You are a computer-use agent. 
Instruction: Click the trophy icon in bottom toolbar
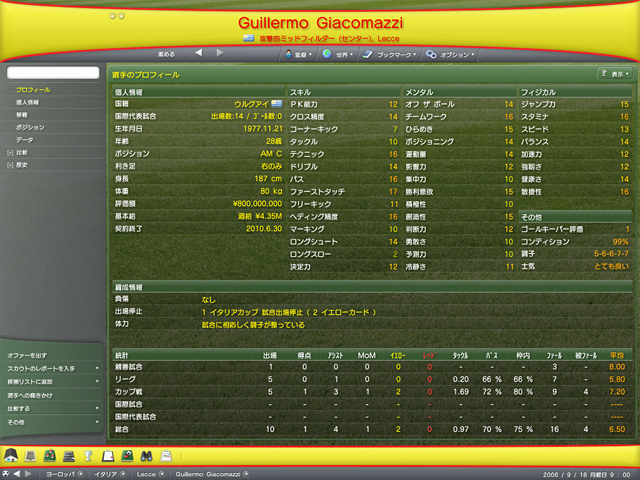click(x=86, y=456)
